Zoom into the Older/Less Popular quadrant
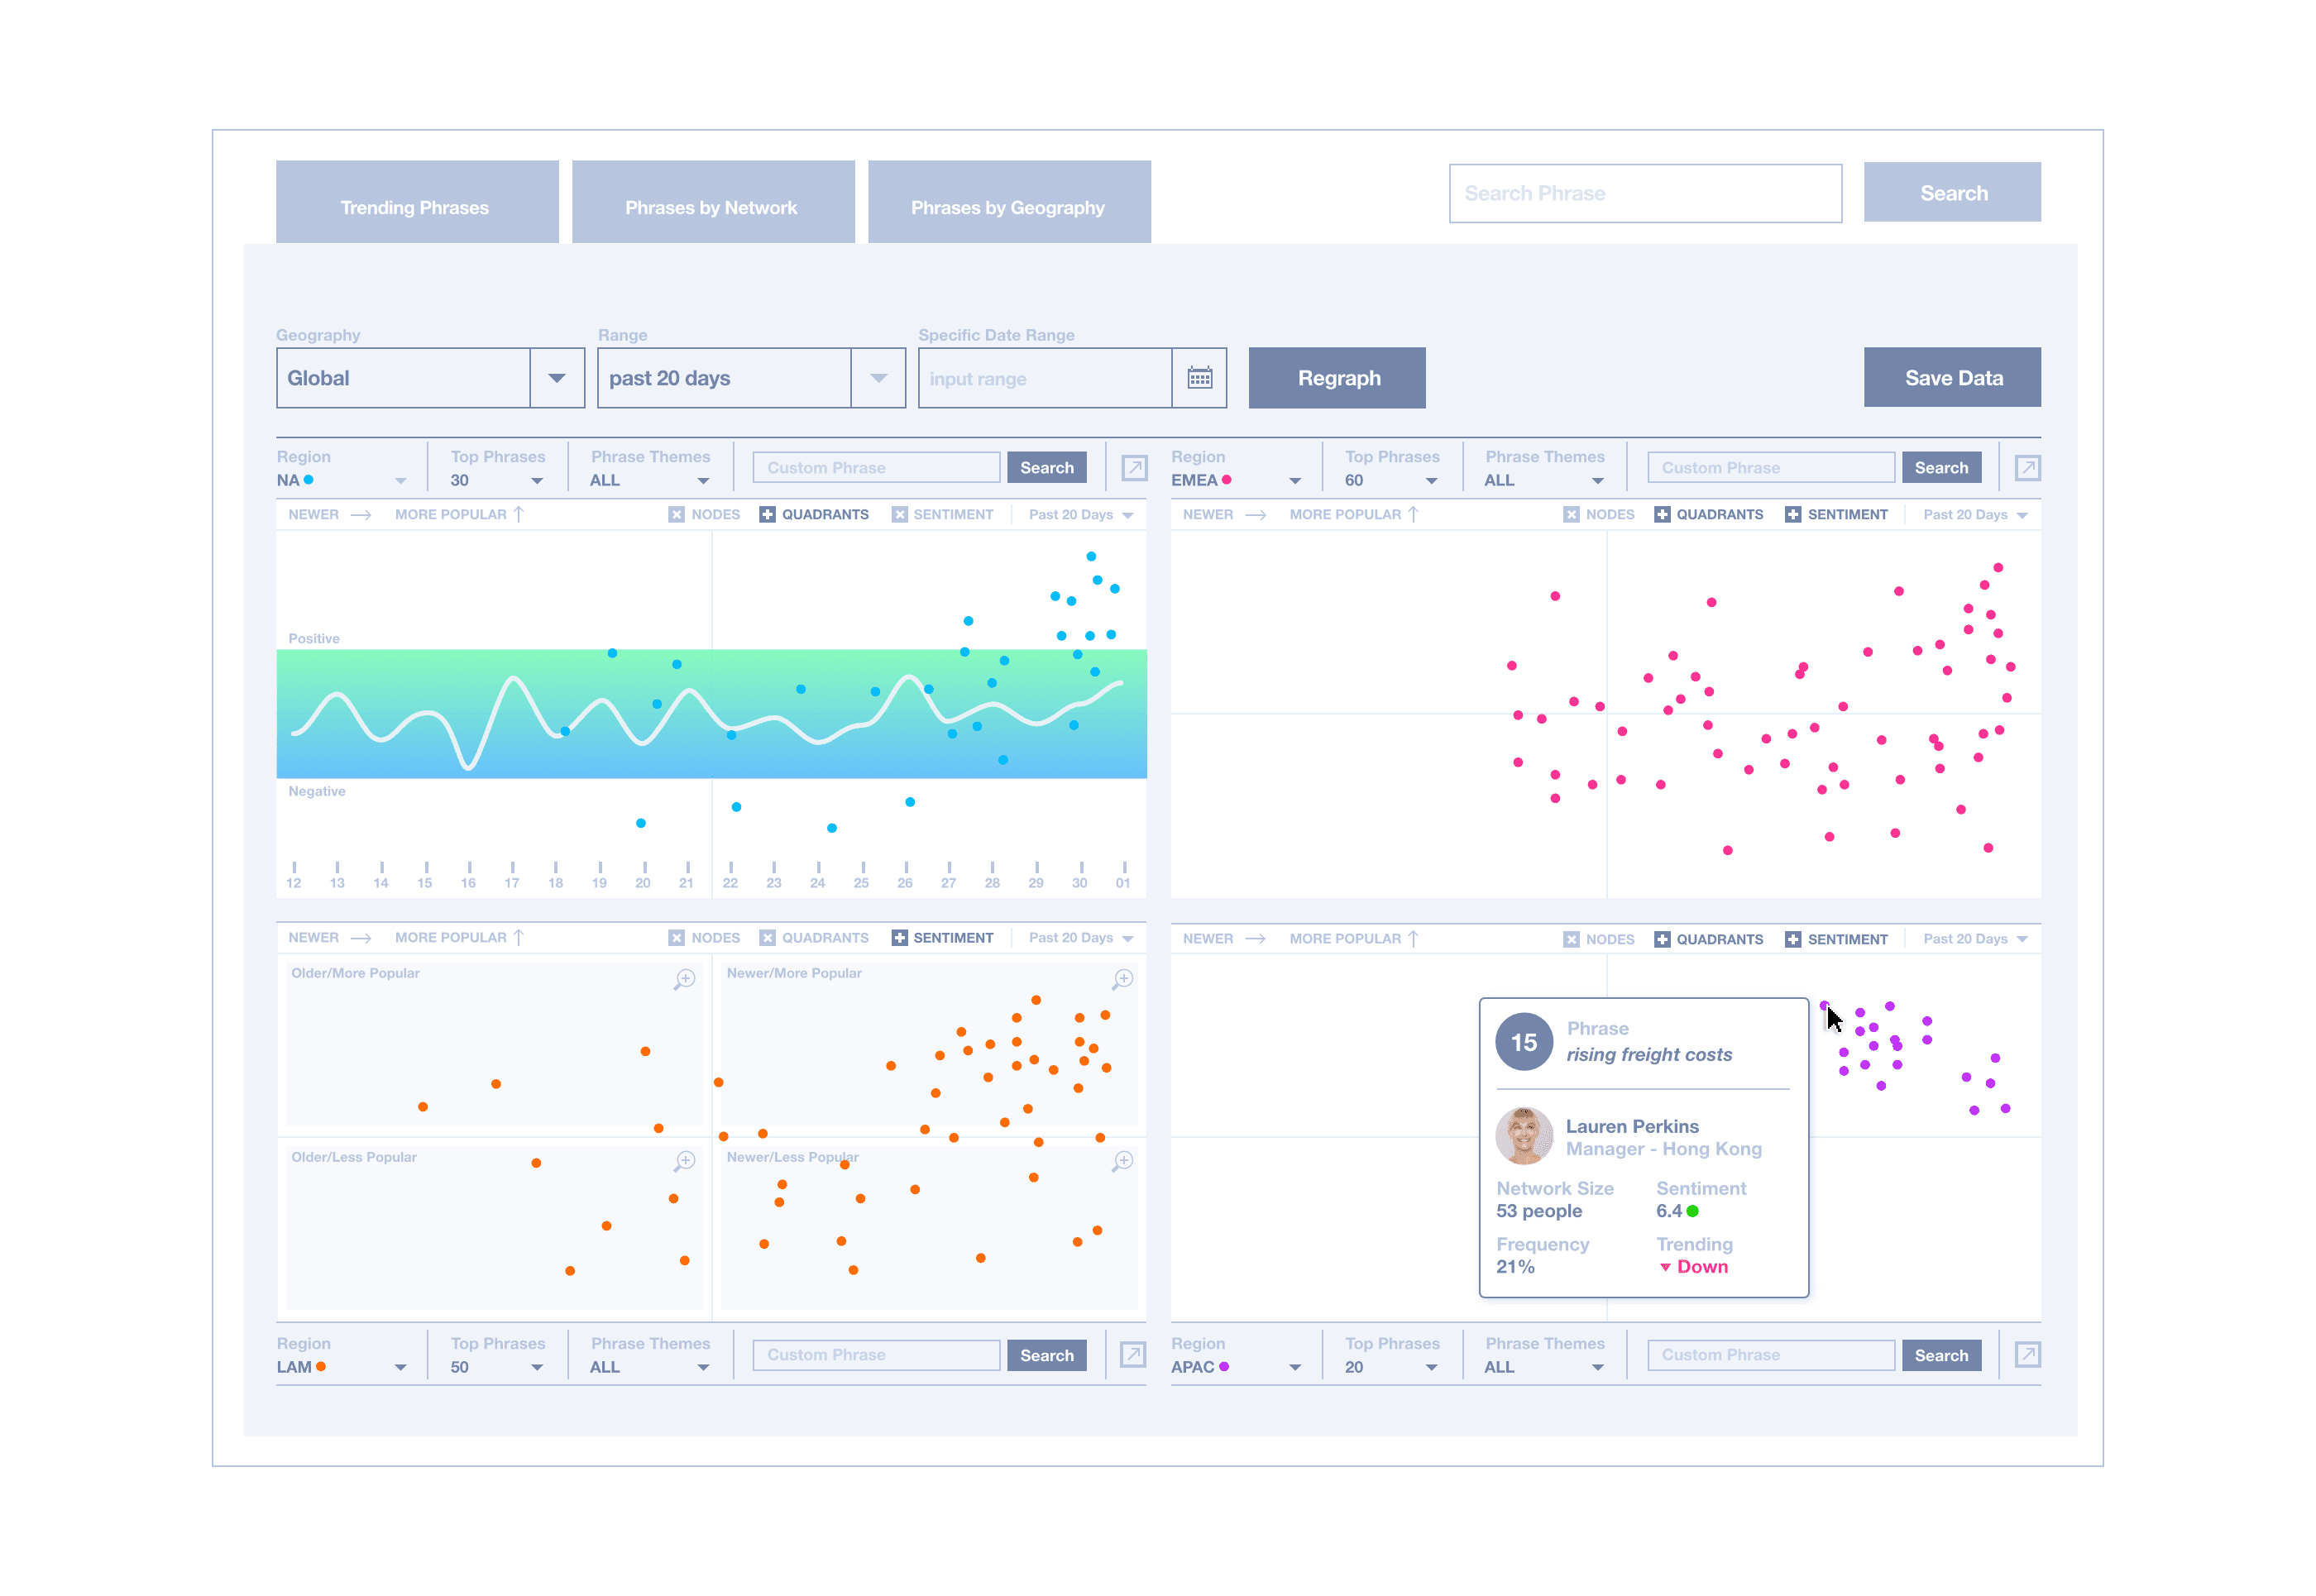This screenshot has height=1596, width=2316. [684, 1161]
